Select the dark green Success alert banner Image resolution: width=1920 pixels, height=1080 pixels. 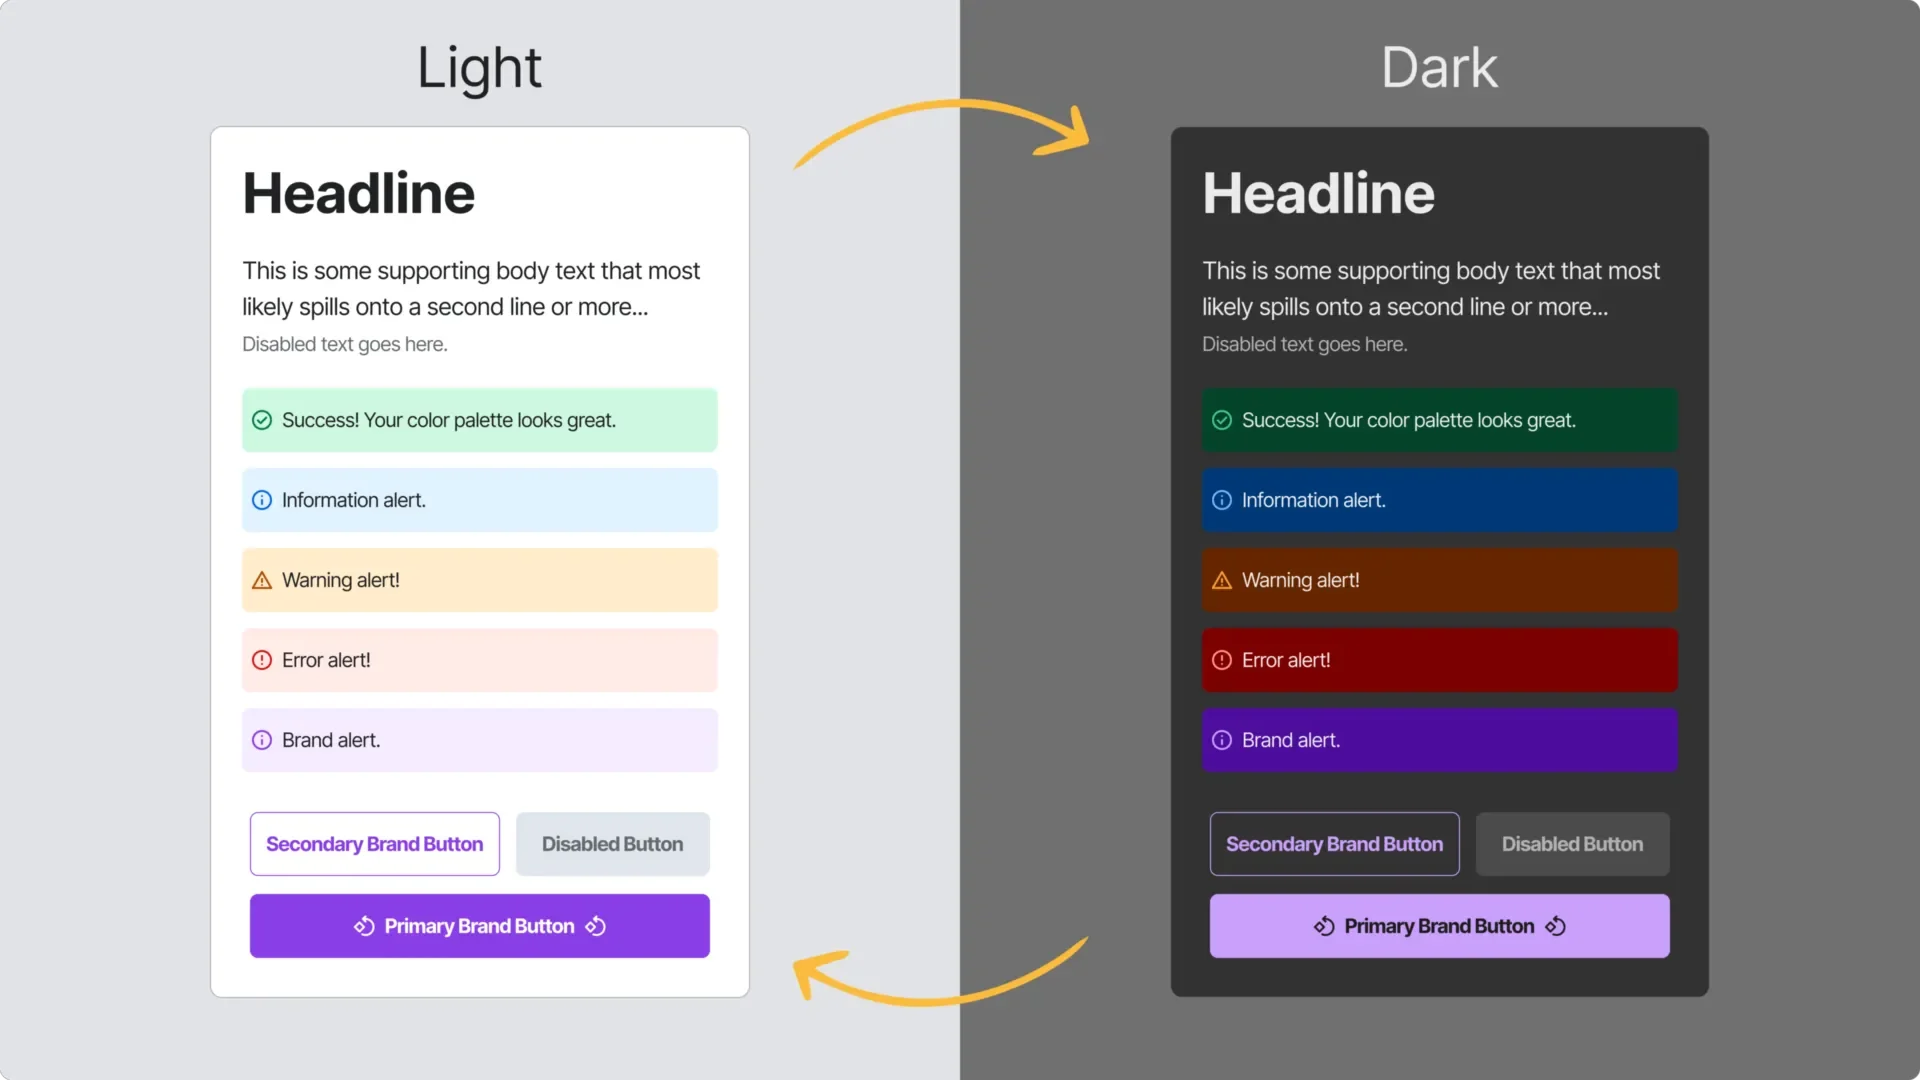click(x=1440, y=420)
